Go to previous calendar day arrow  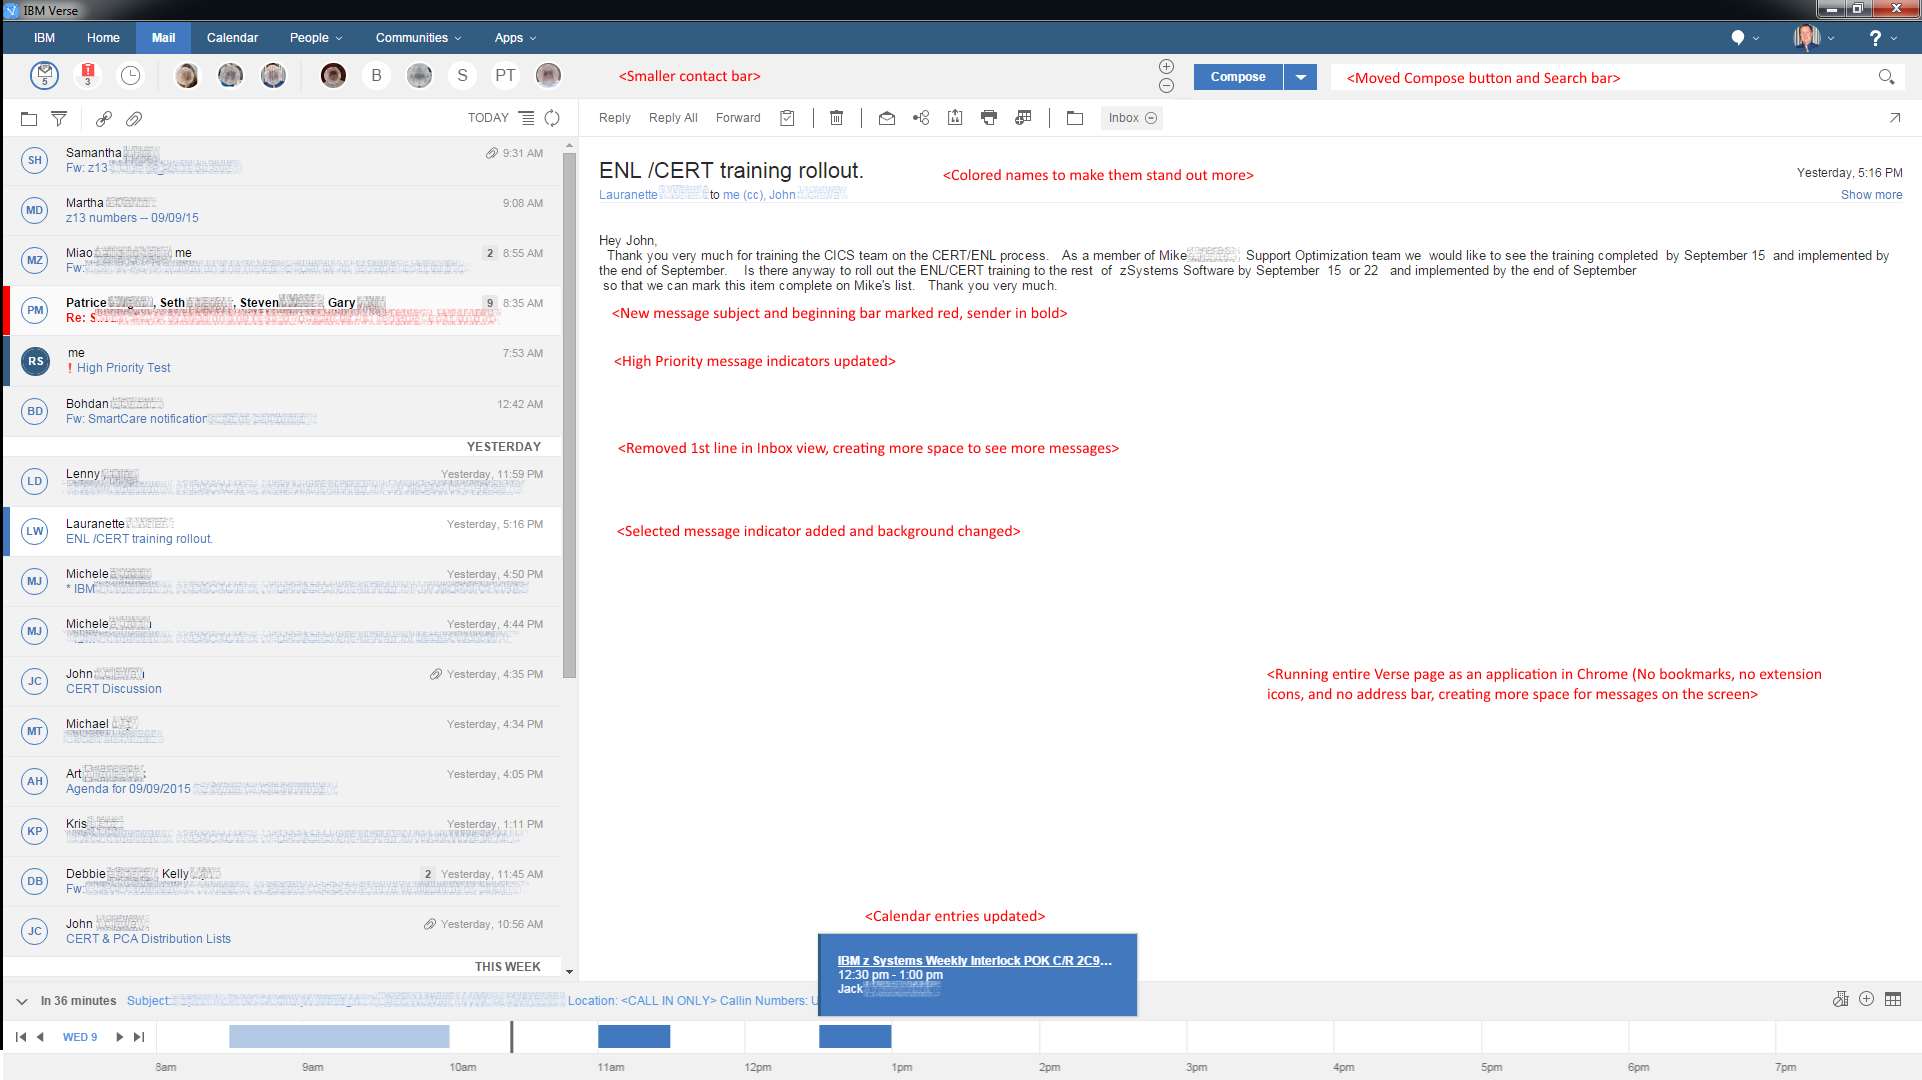click(40, 1037)
